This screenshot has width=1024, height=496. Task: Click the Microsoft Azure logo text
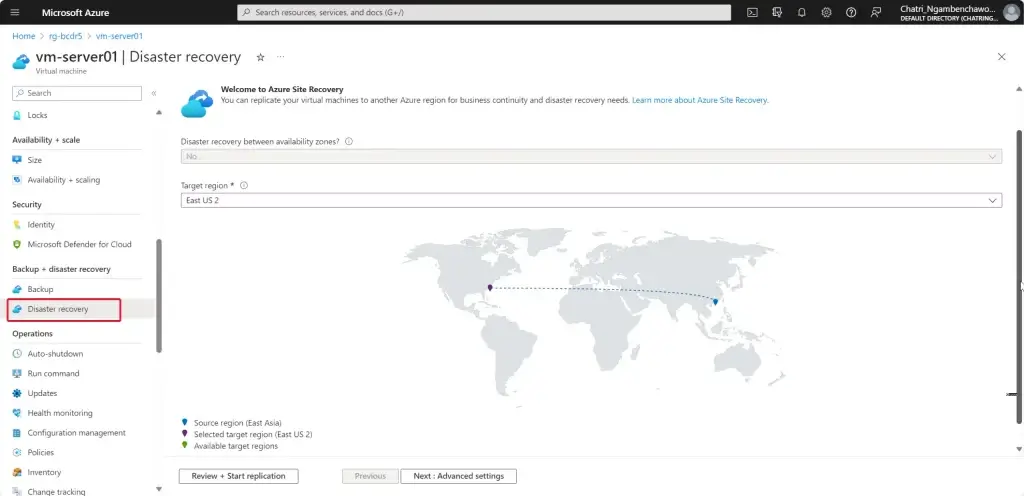76,12
